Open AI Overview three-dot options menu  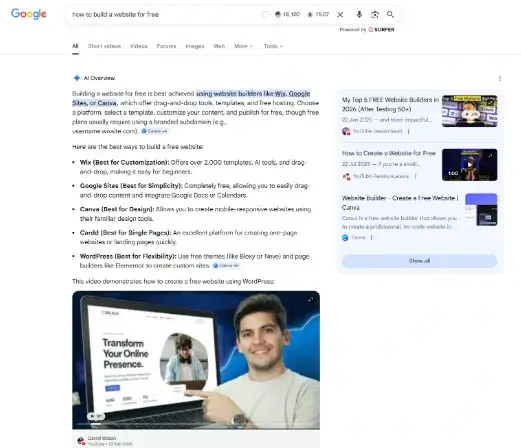(x=500, y=78)
